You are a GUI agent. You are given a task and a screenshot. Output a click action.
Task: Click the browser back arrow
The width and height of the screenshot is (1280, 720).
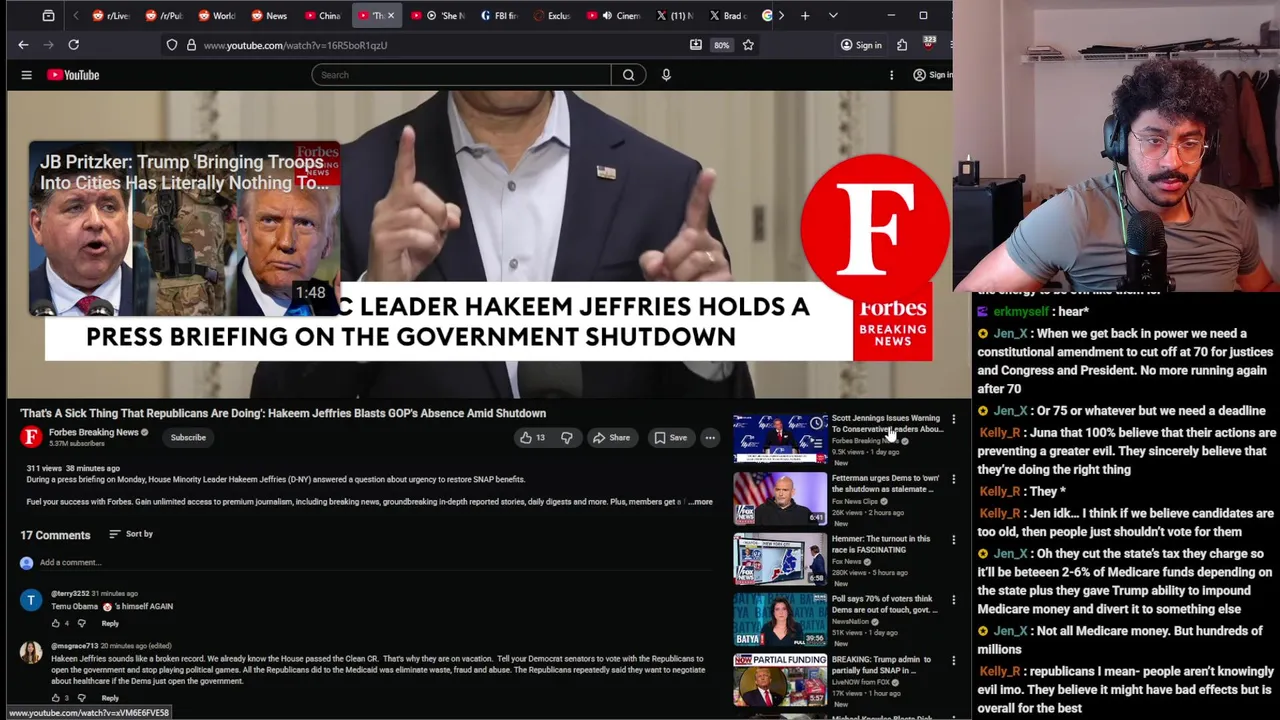[23, 45]
